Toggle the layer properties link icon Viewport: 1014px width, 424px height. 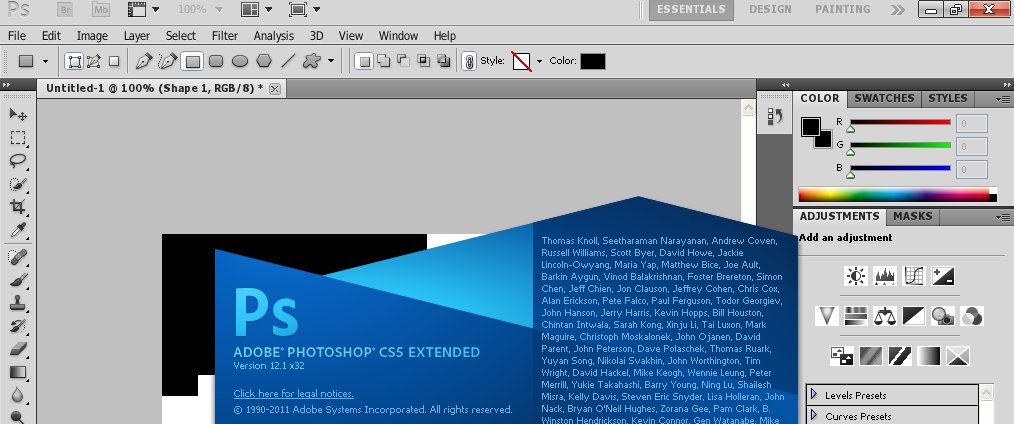(469, 61)
